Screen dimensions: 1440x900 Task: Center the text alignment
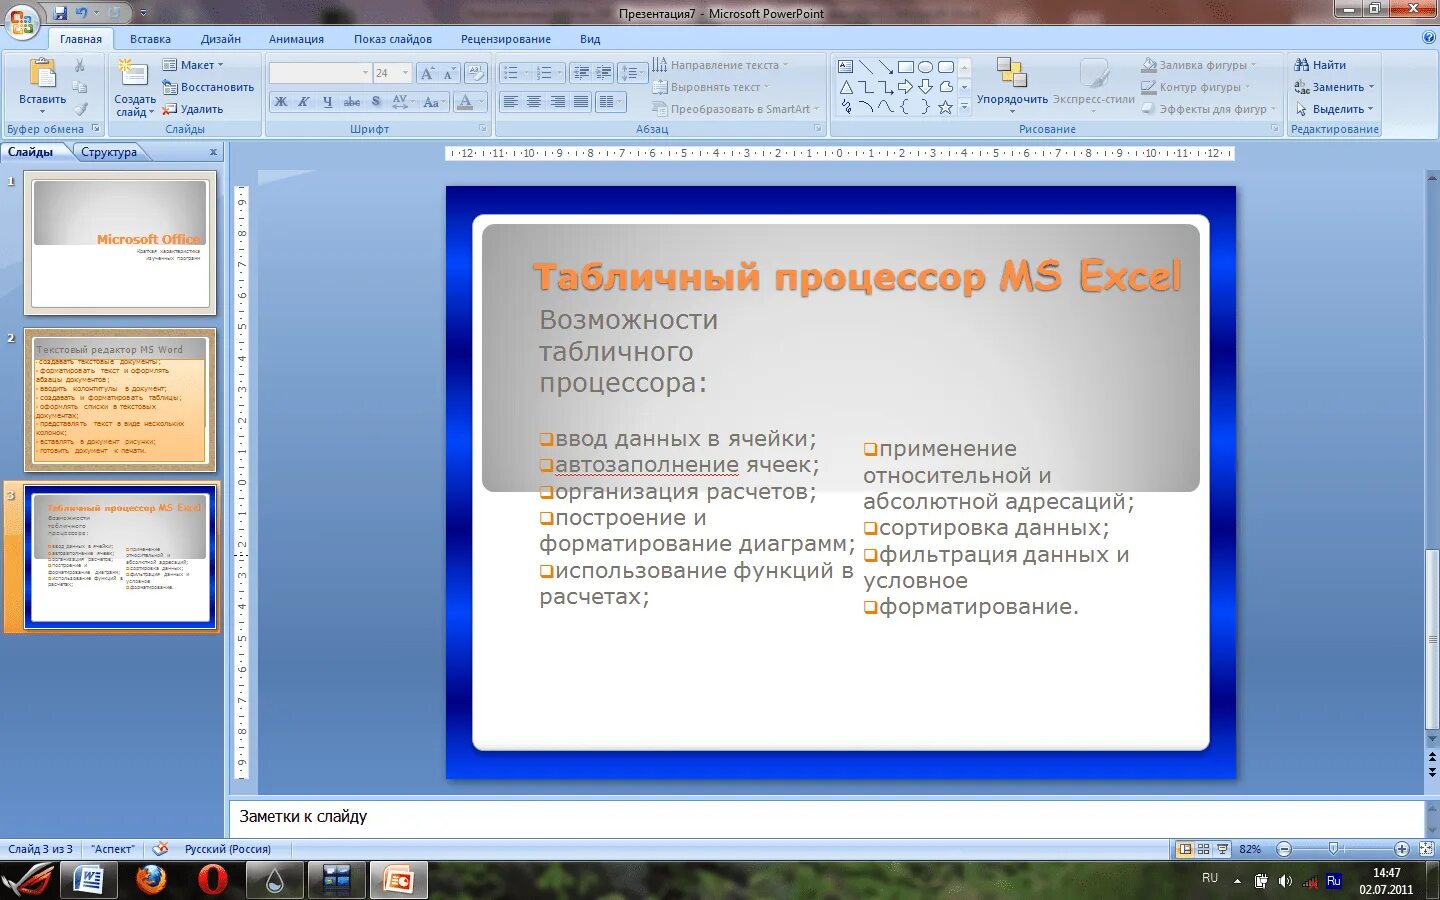click(x=534, y=102)
